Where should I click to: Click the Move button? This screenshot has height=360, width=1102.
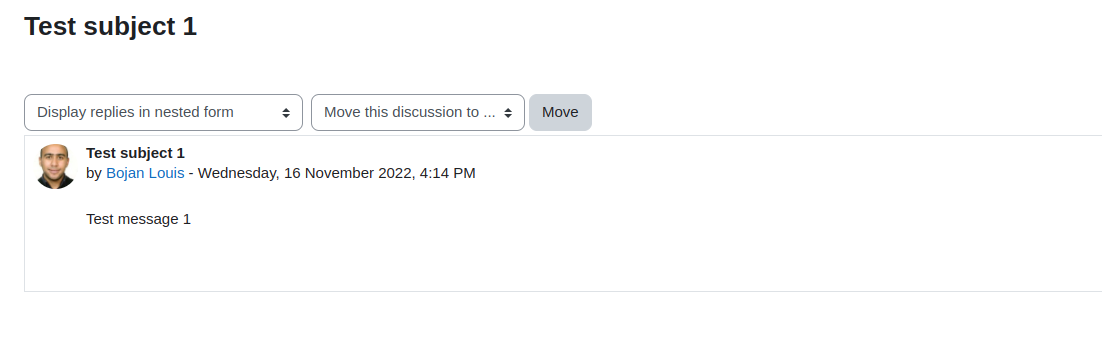pos(560,112)
